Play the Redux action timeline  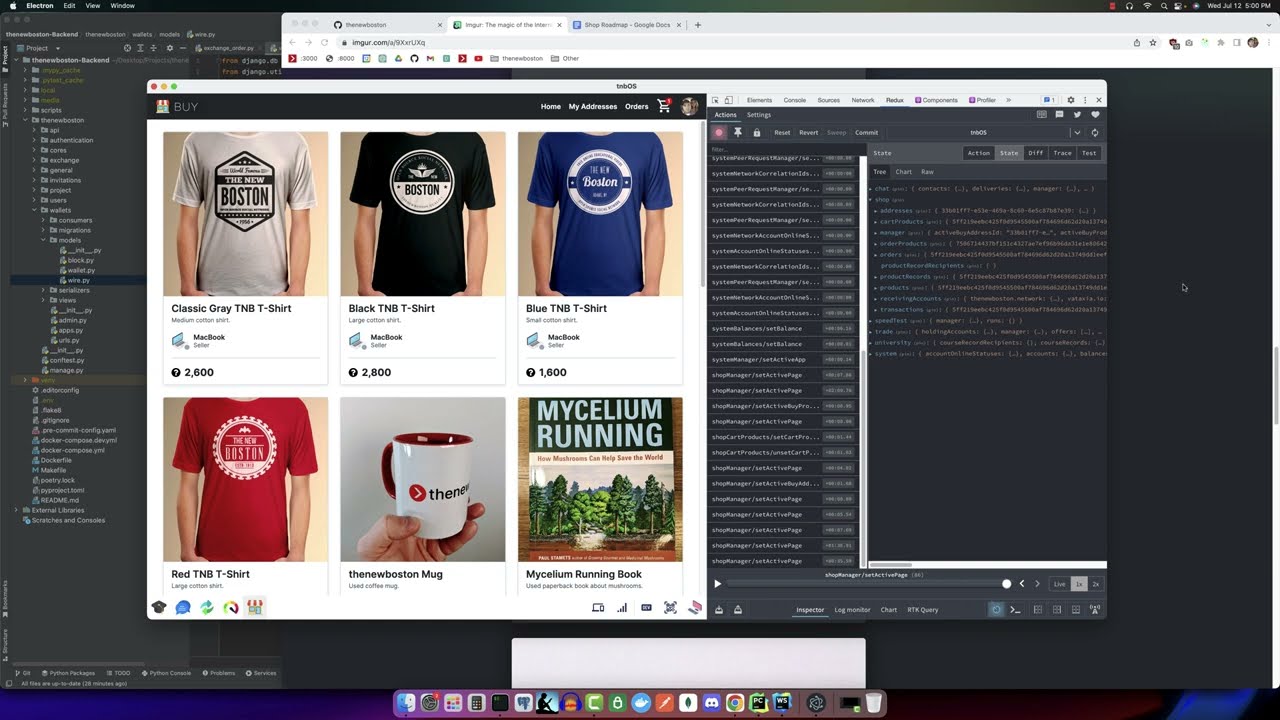click(717, 584)
